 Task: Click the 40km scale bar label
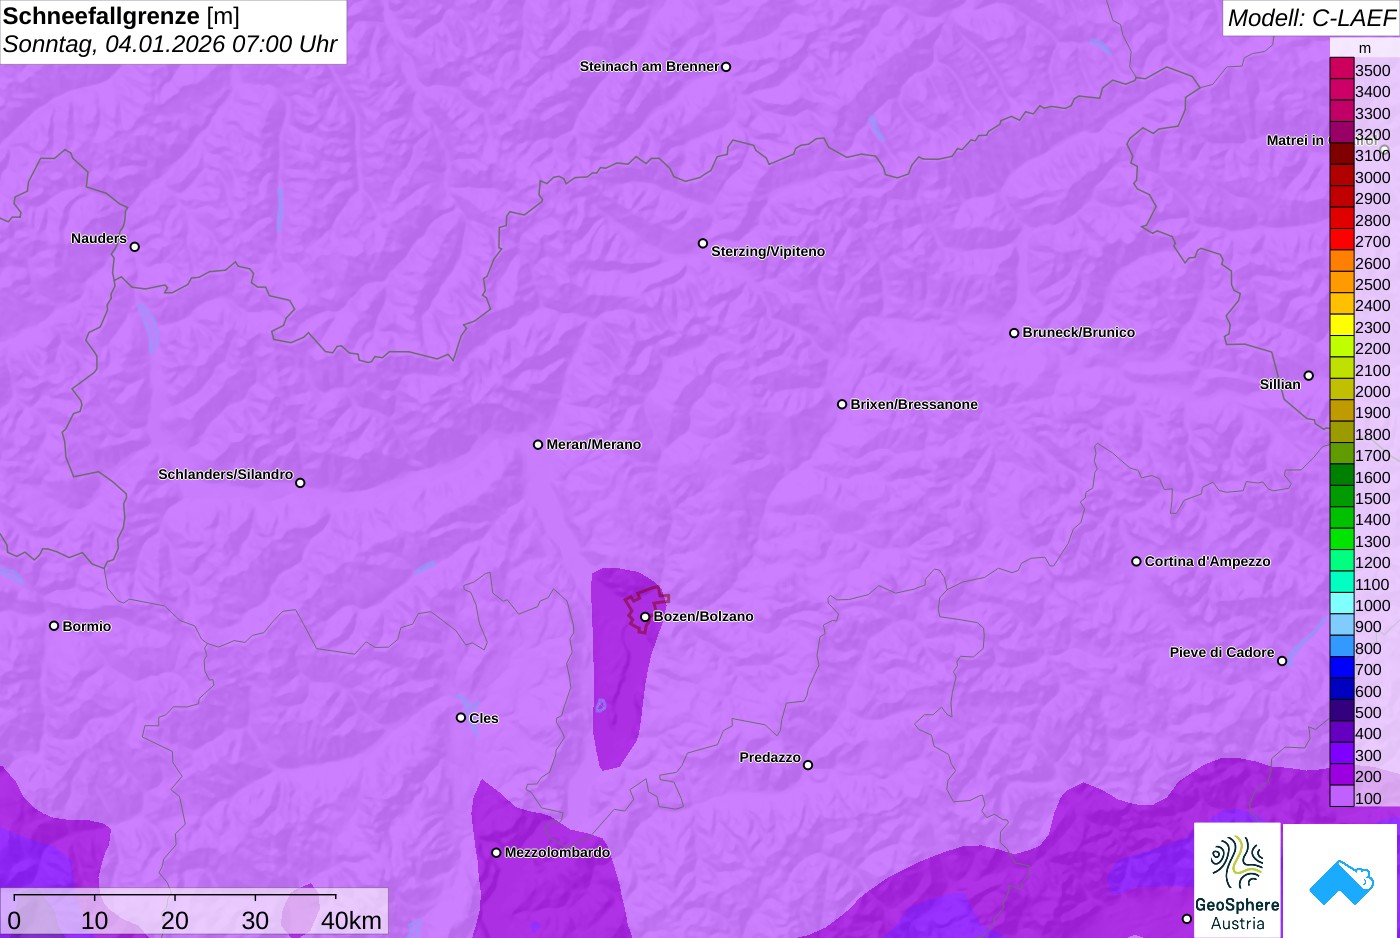[351, 920]
